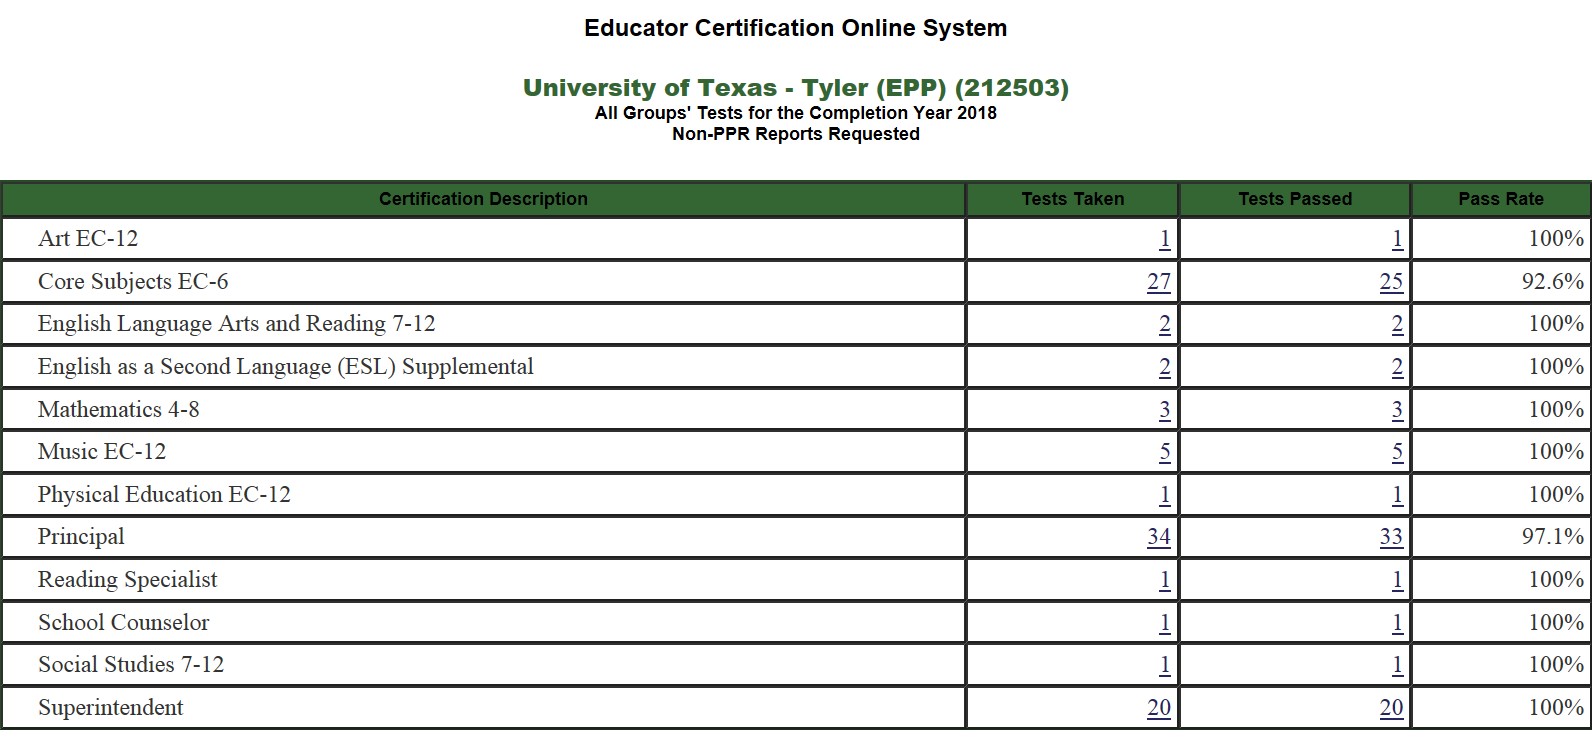Open Tests Passed link for Art EC-12
The image size is (1592, 738).
(x=1397, y=239)
